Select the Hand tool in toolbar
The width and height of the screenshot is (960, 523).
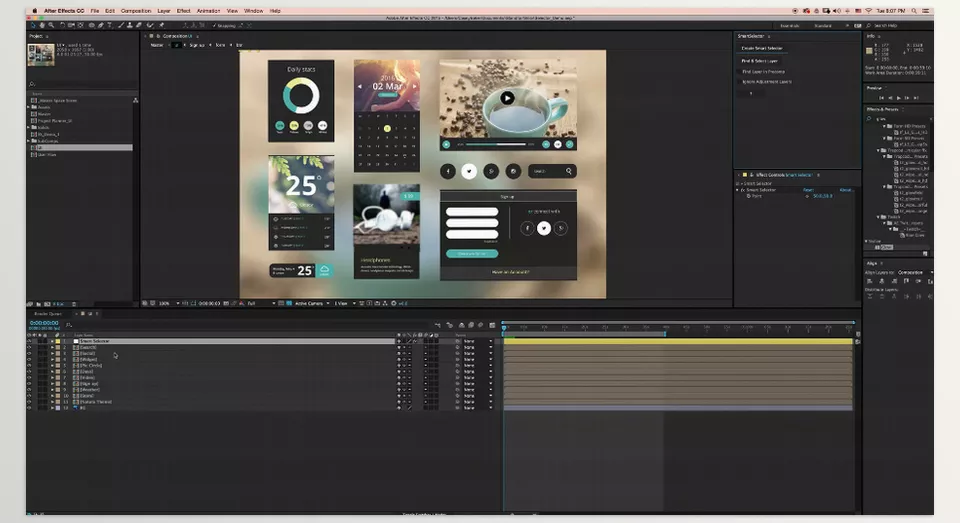pyautogui.click(x=42, y=25)
